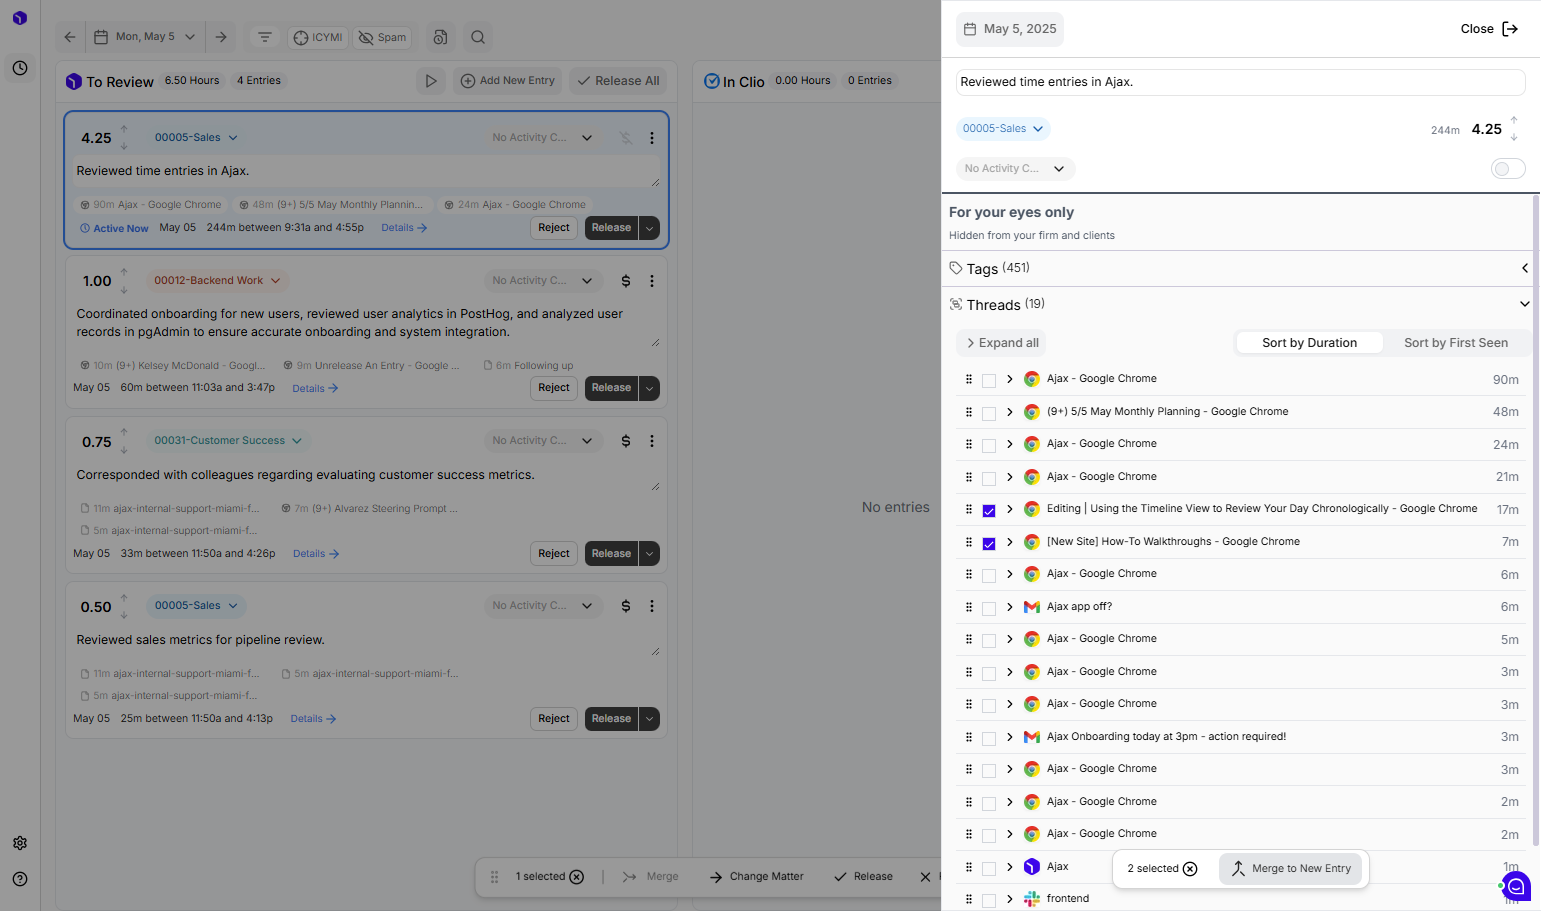Expand the Tags section

click(1525, 268)
